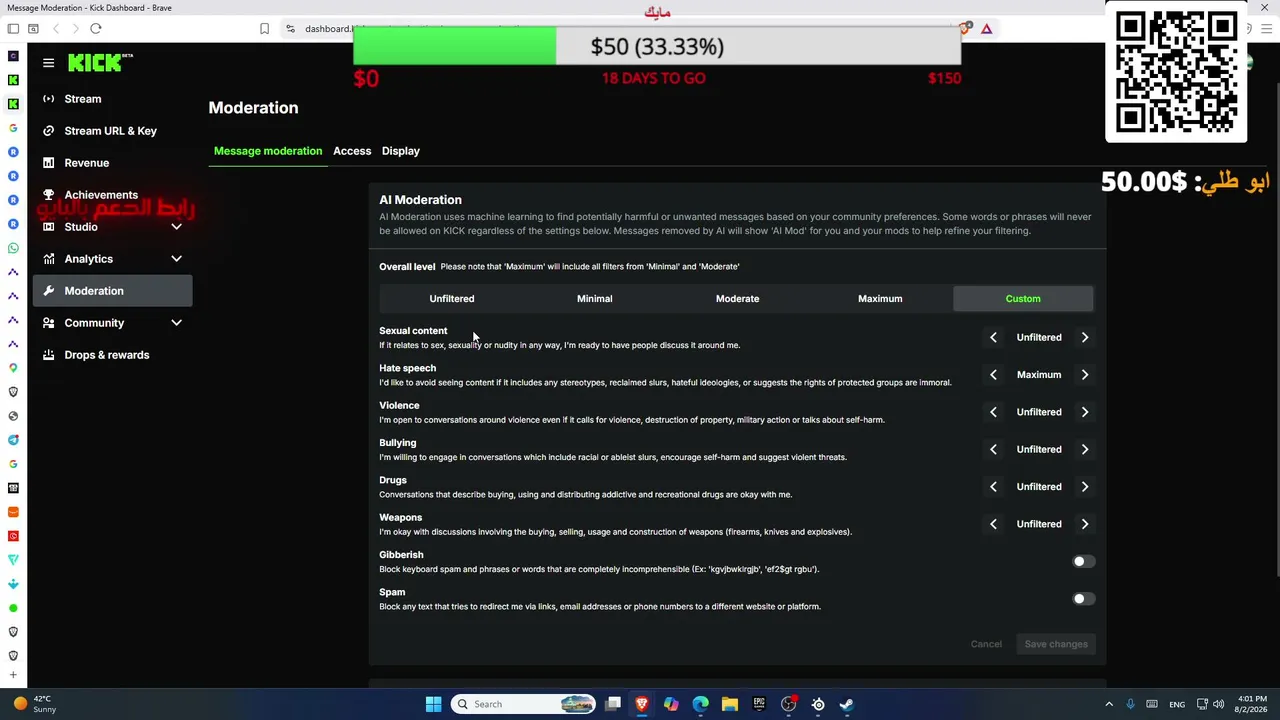Set the overall level to Maximum
Screen dimensions: 1280x720
point(880,299)
